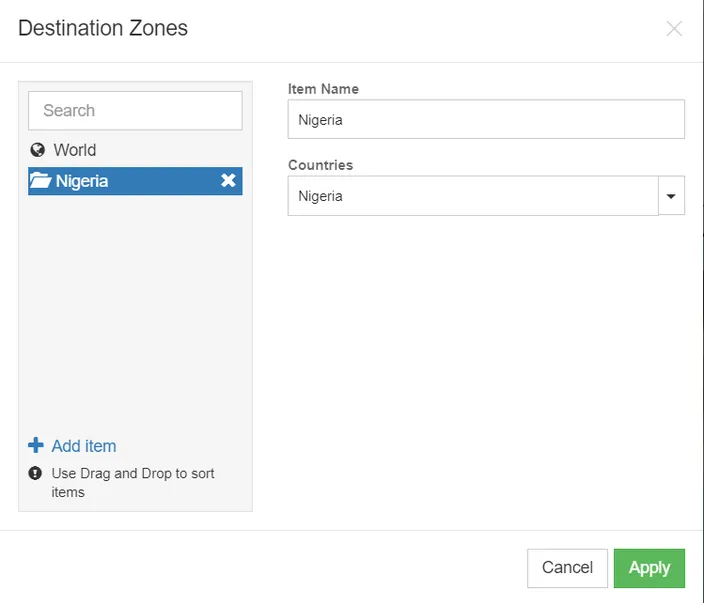
Task: Click the Add item link
Action: click(x=84, y=446)
